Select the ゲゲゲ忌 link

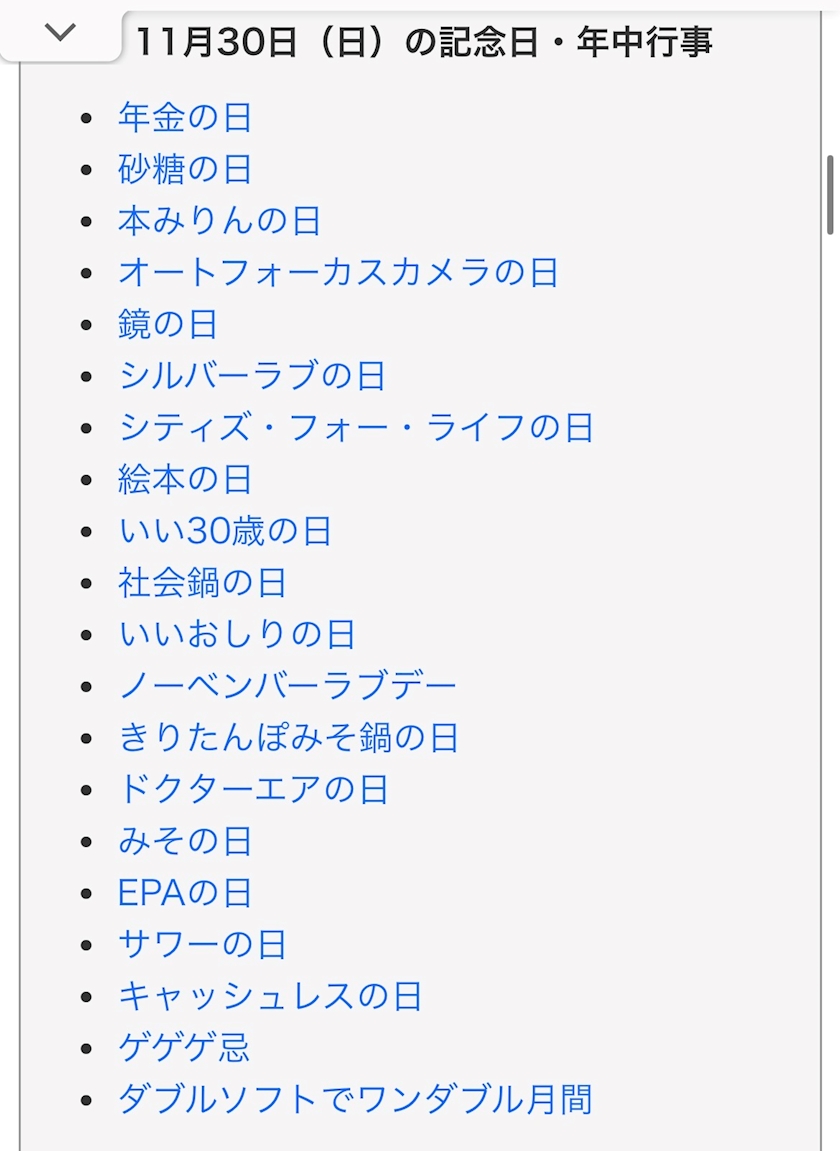[x=184, y=1048]
